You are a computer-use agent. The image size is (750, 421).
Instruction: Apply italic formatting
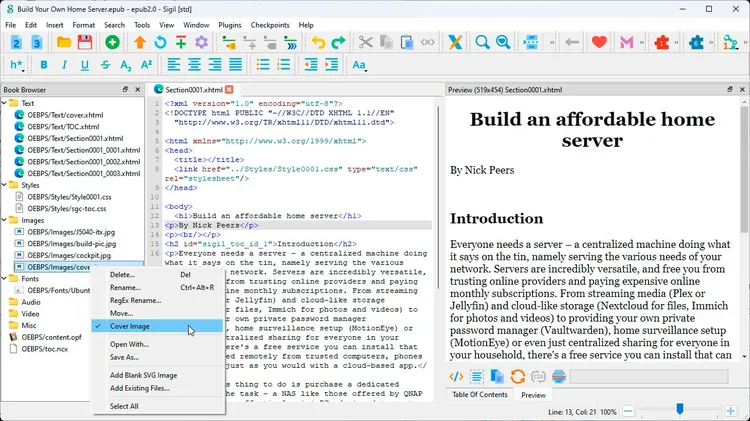(x=64, y=65)
